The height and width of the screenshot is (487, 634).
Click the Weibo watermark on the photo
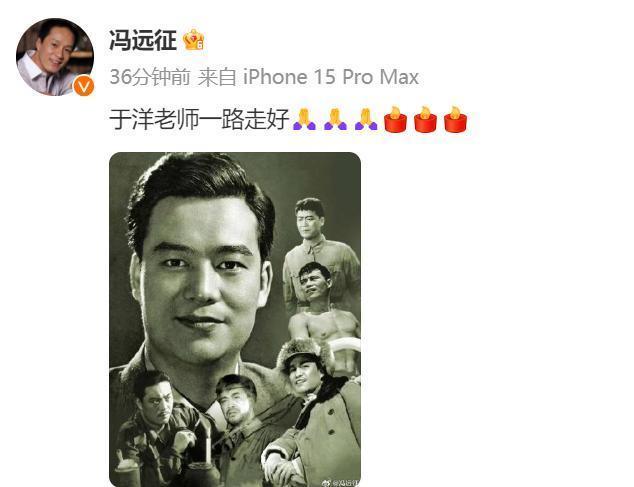[340, 483]
